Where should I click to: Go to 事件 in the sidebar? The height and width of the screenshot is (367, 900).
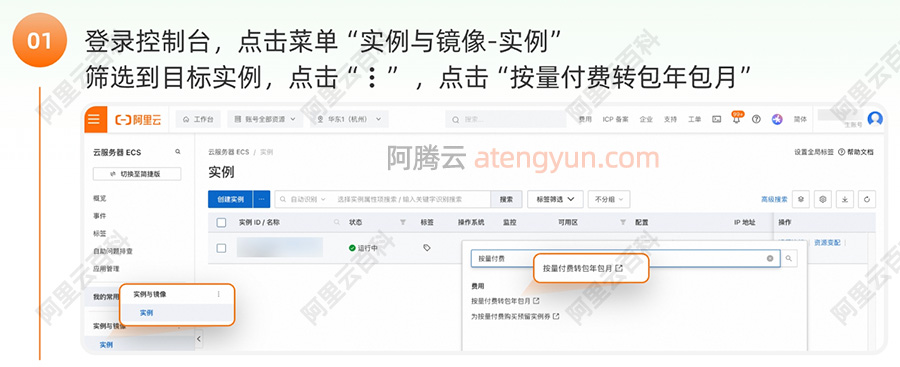[99, 216]
